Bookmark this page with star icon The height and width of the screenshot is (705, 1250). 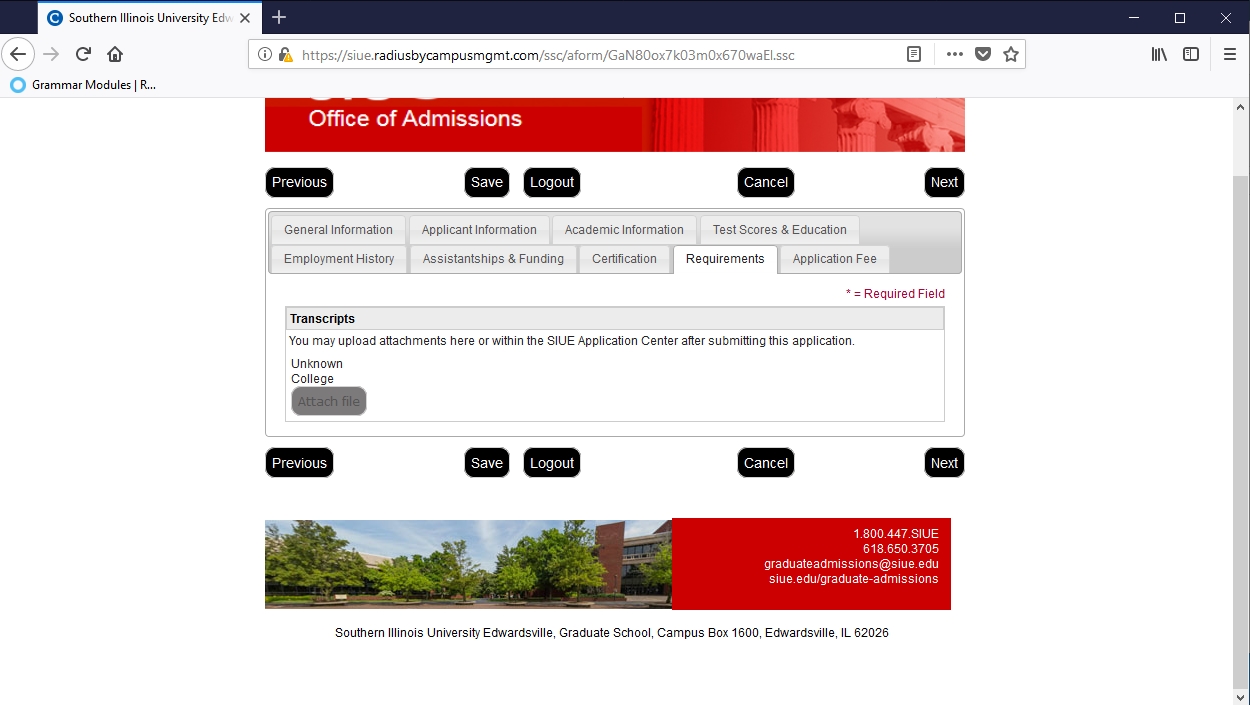pyautogui.click(x=1011, y=55)
